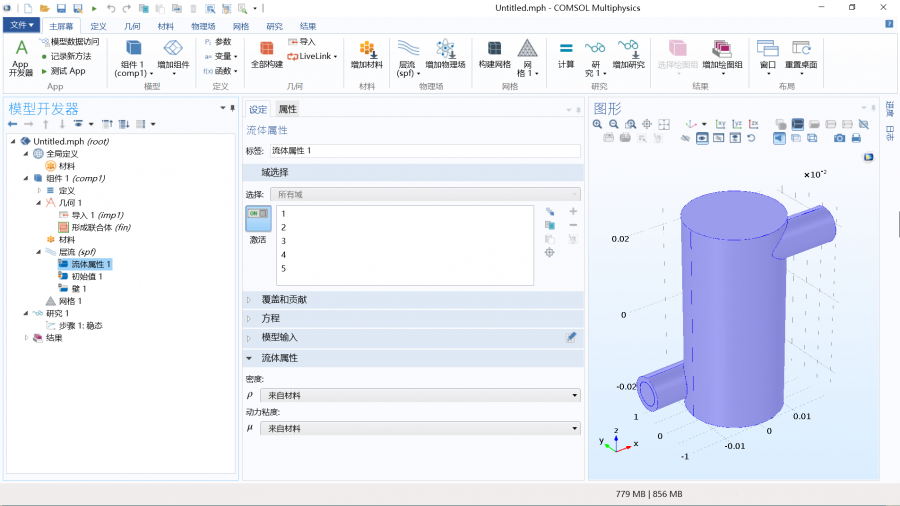
Task: Switch to the zx-plane view
Action: [754, 124]
